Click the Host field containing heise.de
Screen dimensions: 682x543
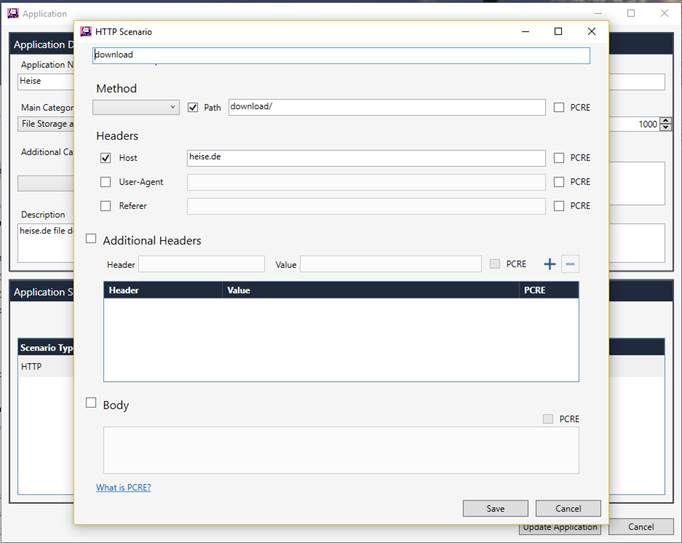pos(366,158)
